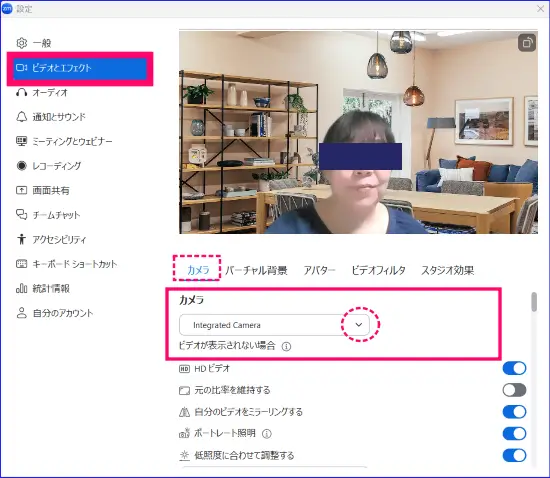Go to the ビデオフィルタ tab
This screenshot has height=478, width=550.
378,270
